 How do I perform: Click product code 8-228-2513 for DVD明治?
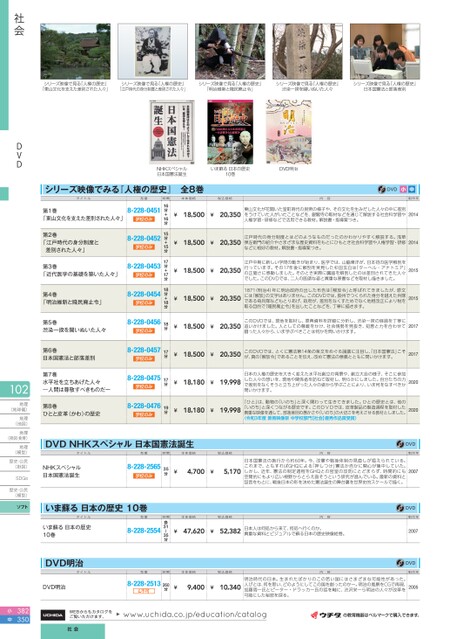pyautogui.click(x=144, y=584)
